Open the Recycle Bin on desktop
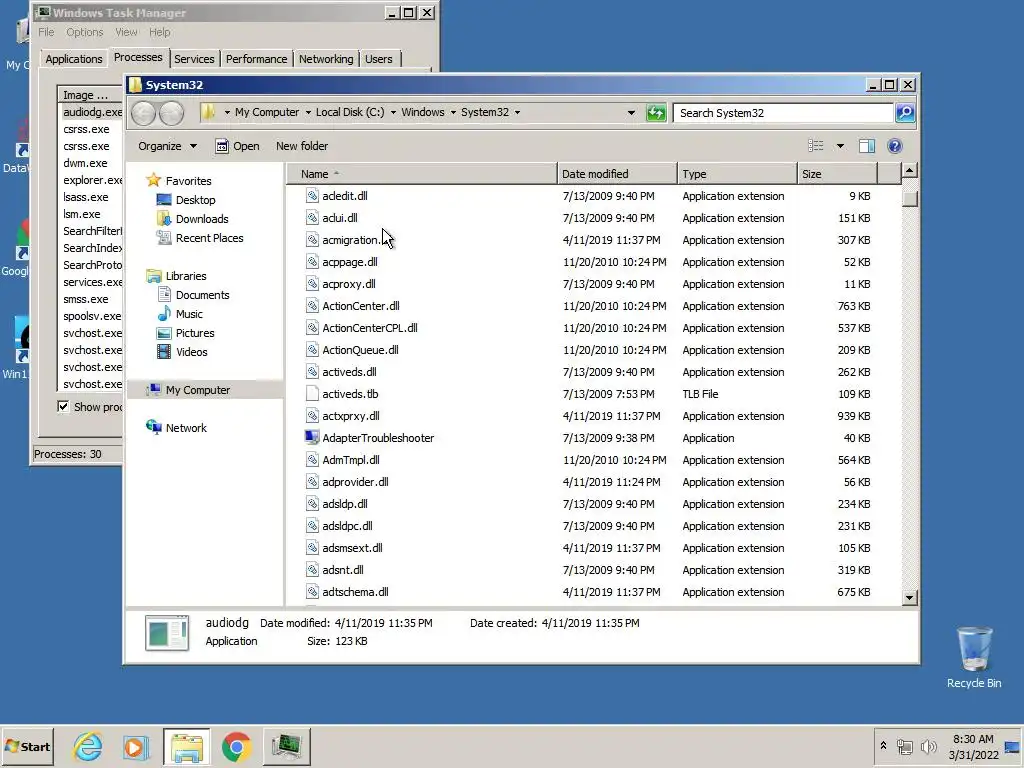1024x768 pixels. (974, 656)
